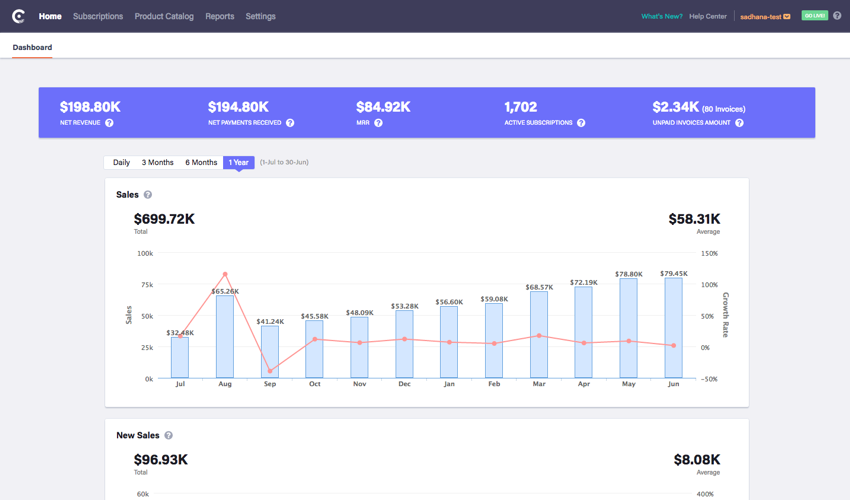Image resolution: width=850 pixels, height=500 pixels.
Task: Open the What's New? link
Action: click(662, 16)
